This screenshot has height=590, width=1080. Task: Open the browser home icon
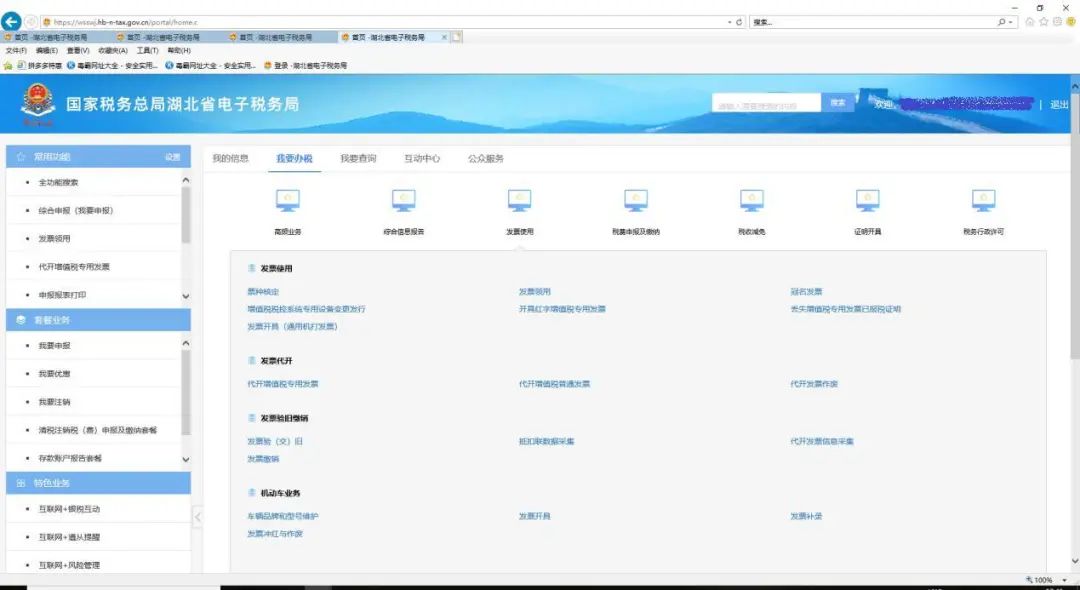point(1030,22)
